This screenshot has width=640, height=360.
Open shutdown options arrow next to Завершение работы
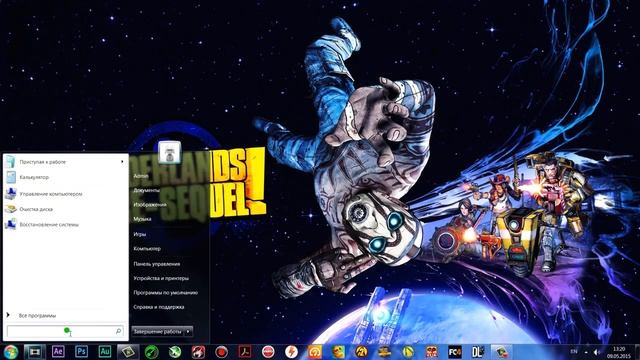(188, 331)
